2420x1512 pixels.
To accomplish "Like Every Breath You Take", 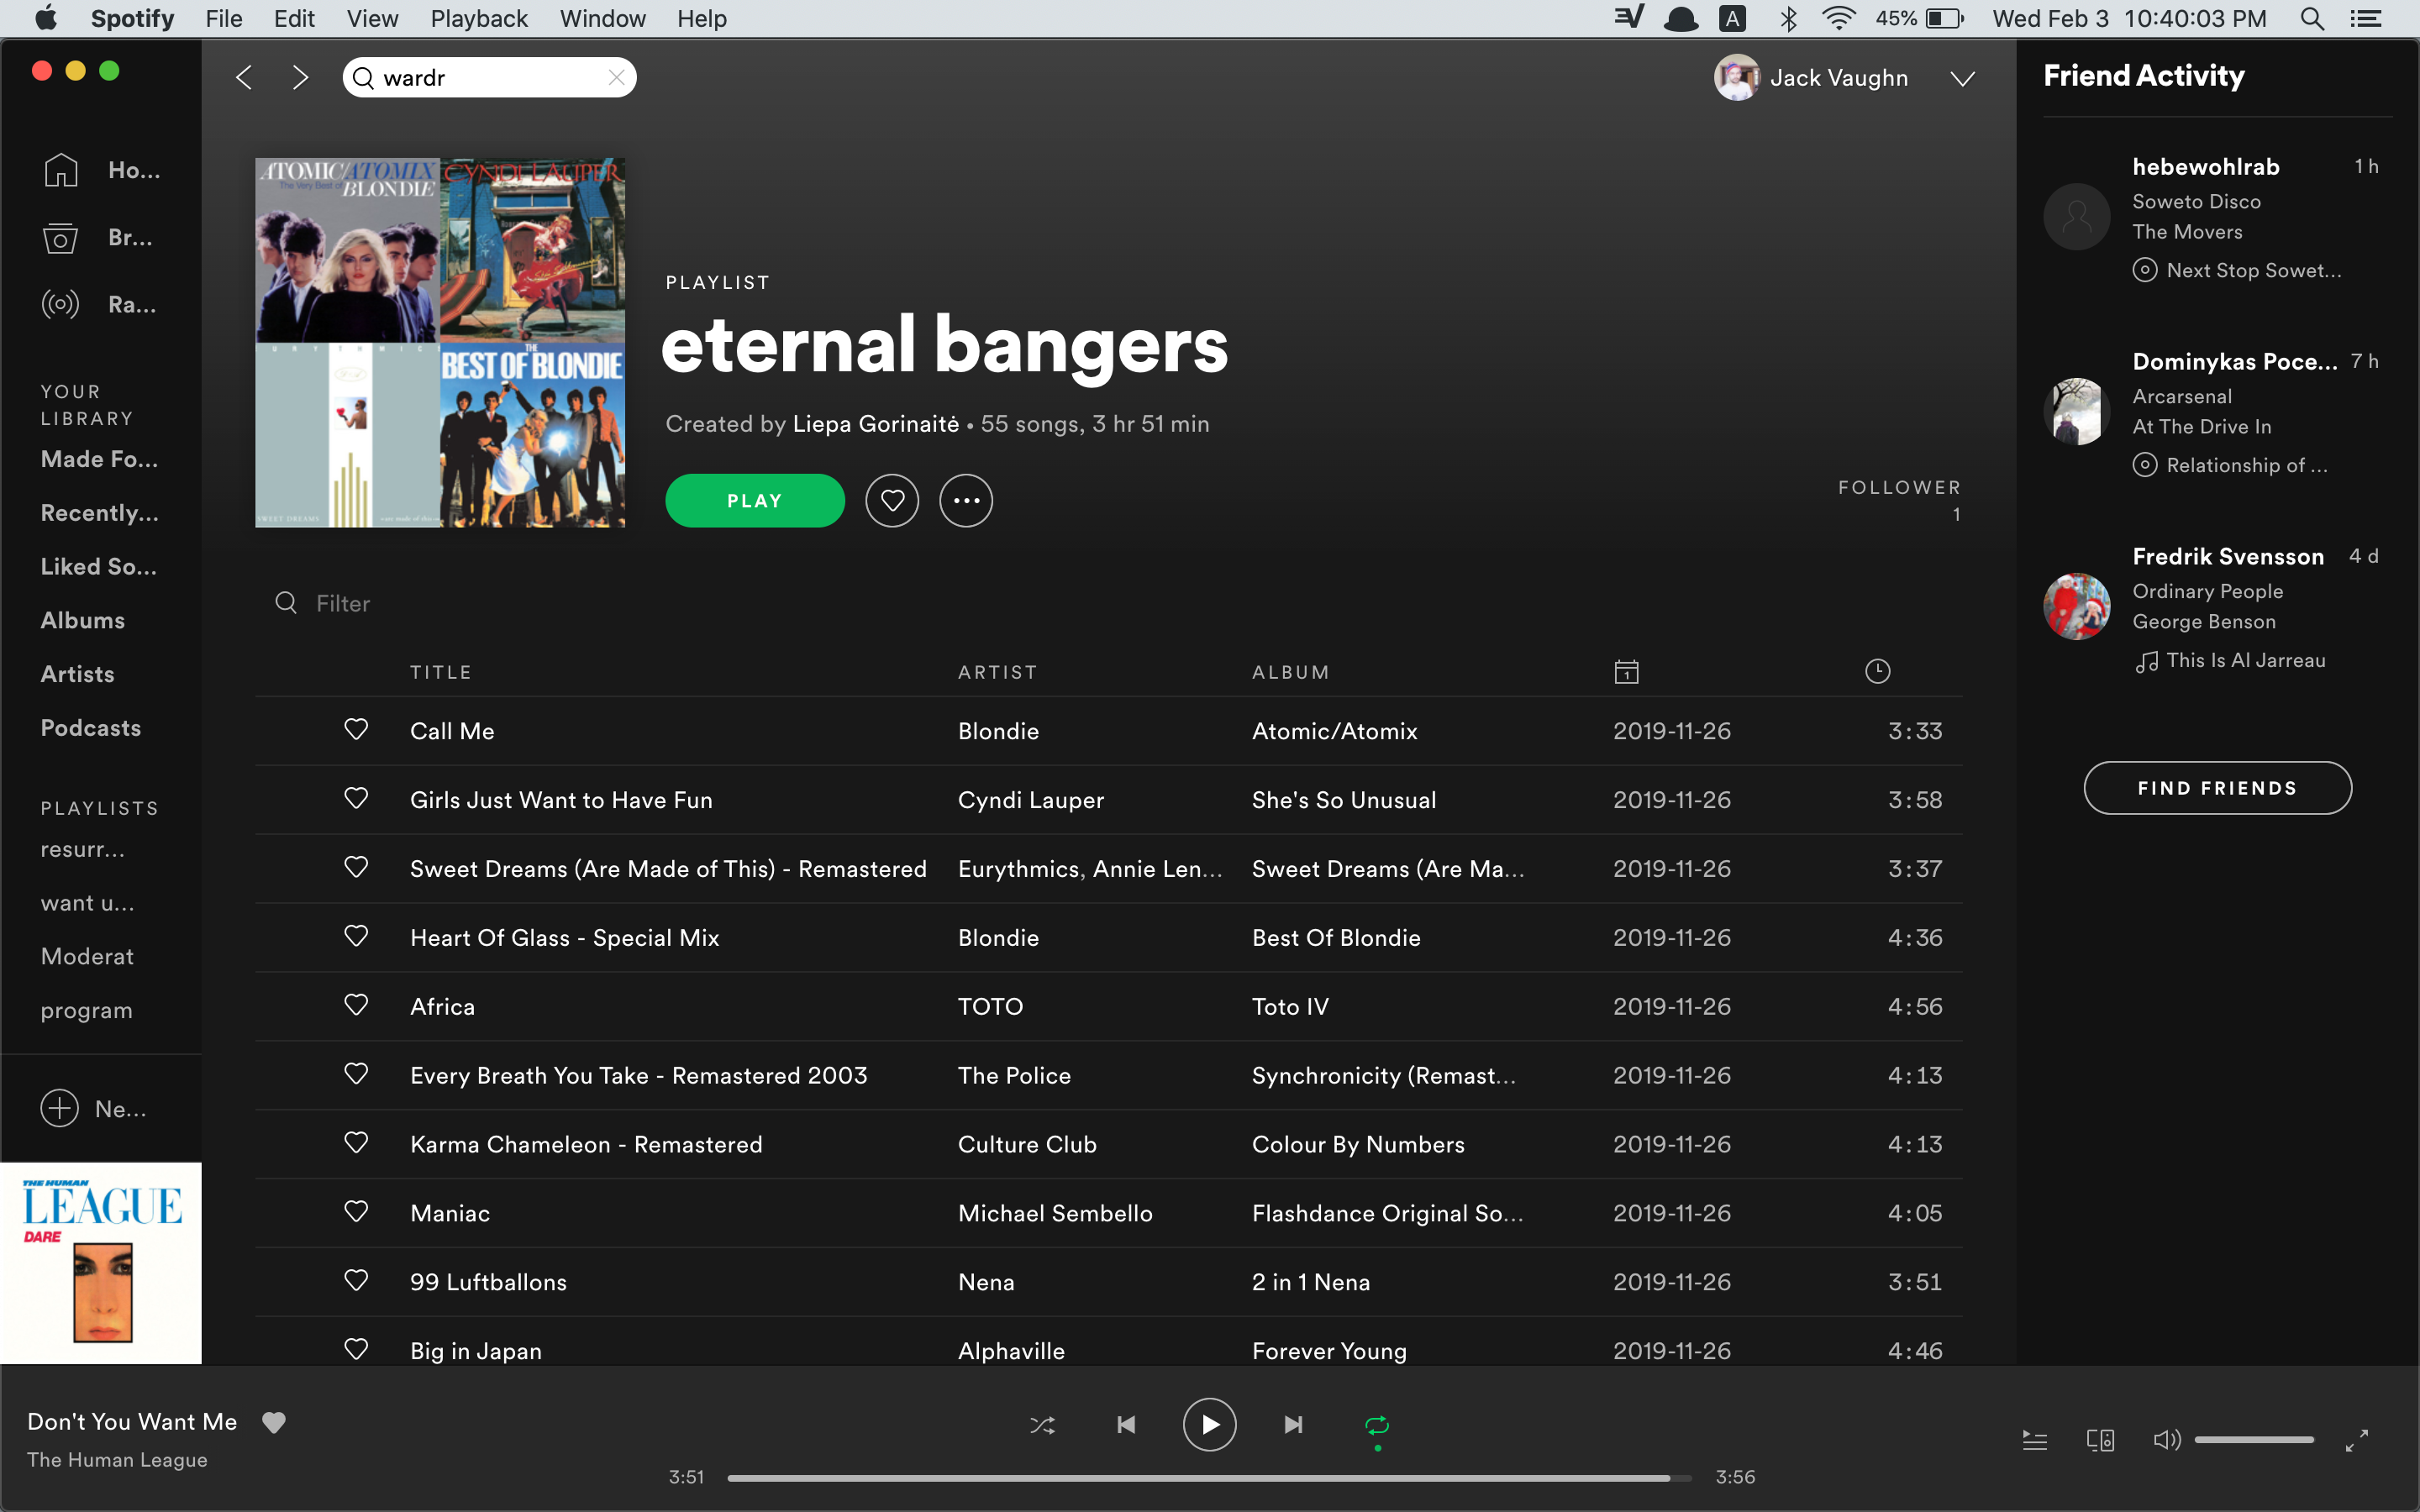I will click(356, 1074).
